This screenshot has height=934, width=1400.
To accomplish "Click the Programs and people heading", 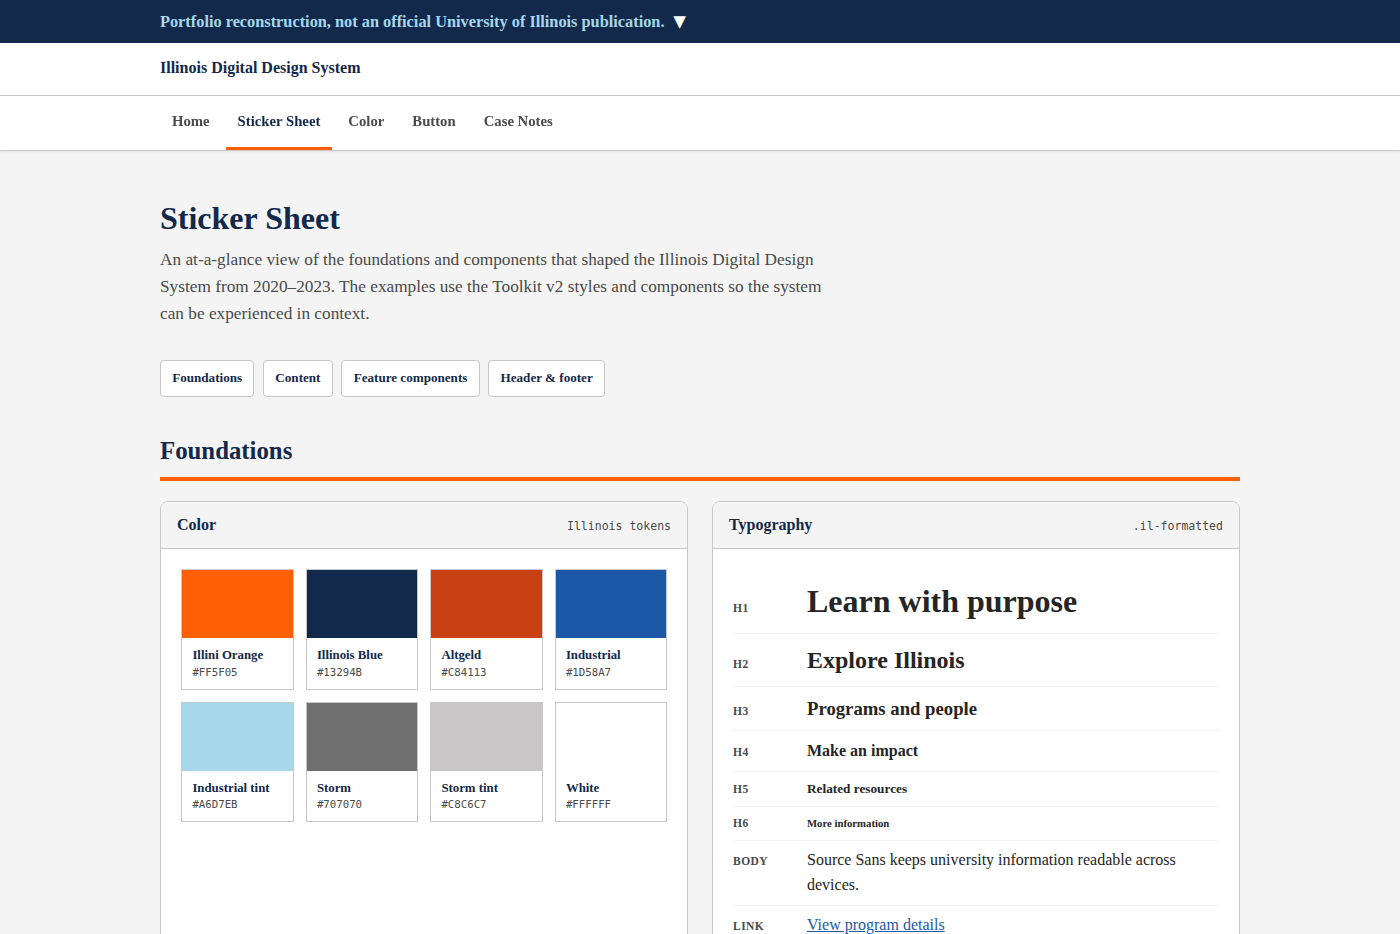I will point(892,709).
